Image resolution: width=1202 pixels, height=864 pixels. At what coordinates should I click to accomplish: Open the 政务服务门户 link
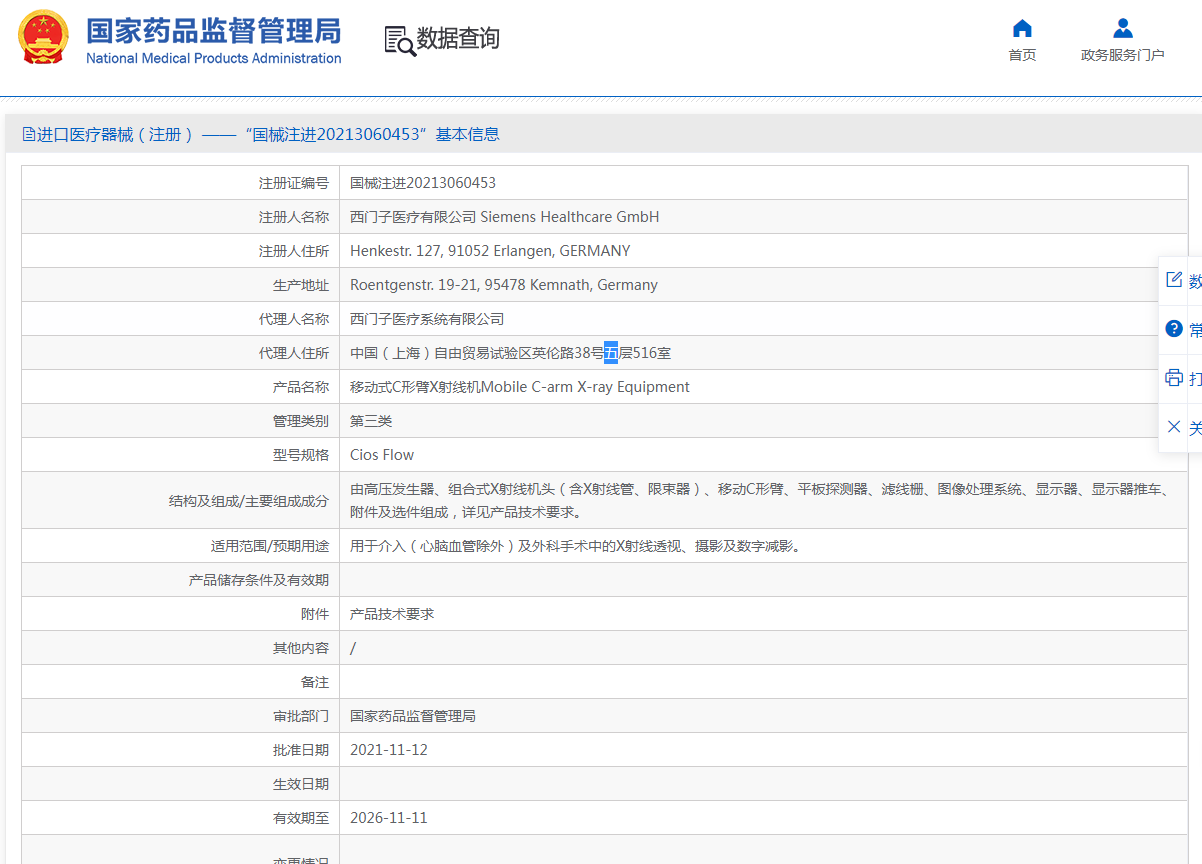coord(1123,55)
